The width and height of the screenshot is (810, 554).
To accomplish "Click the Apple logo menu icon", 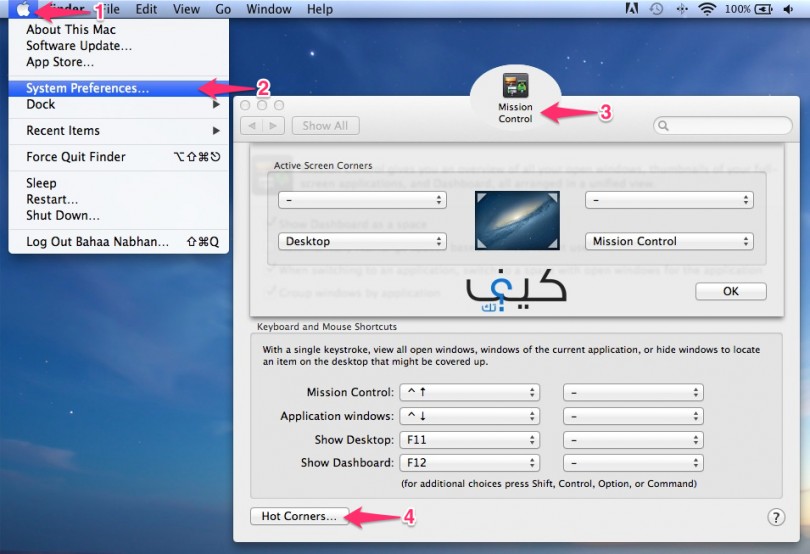I will [24, 9].
